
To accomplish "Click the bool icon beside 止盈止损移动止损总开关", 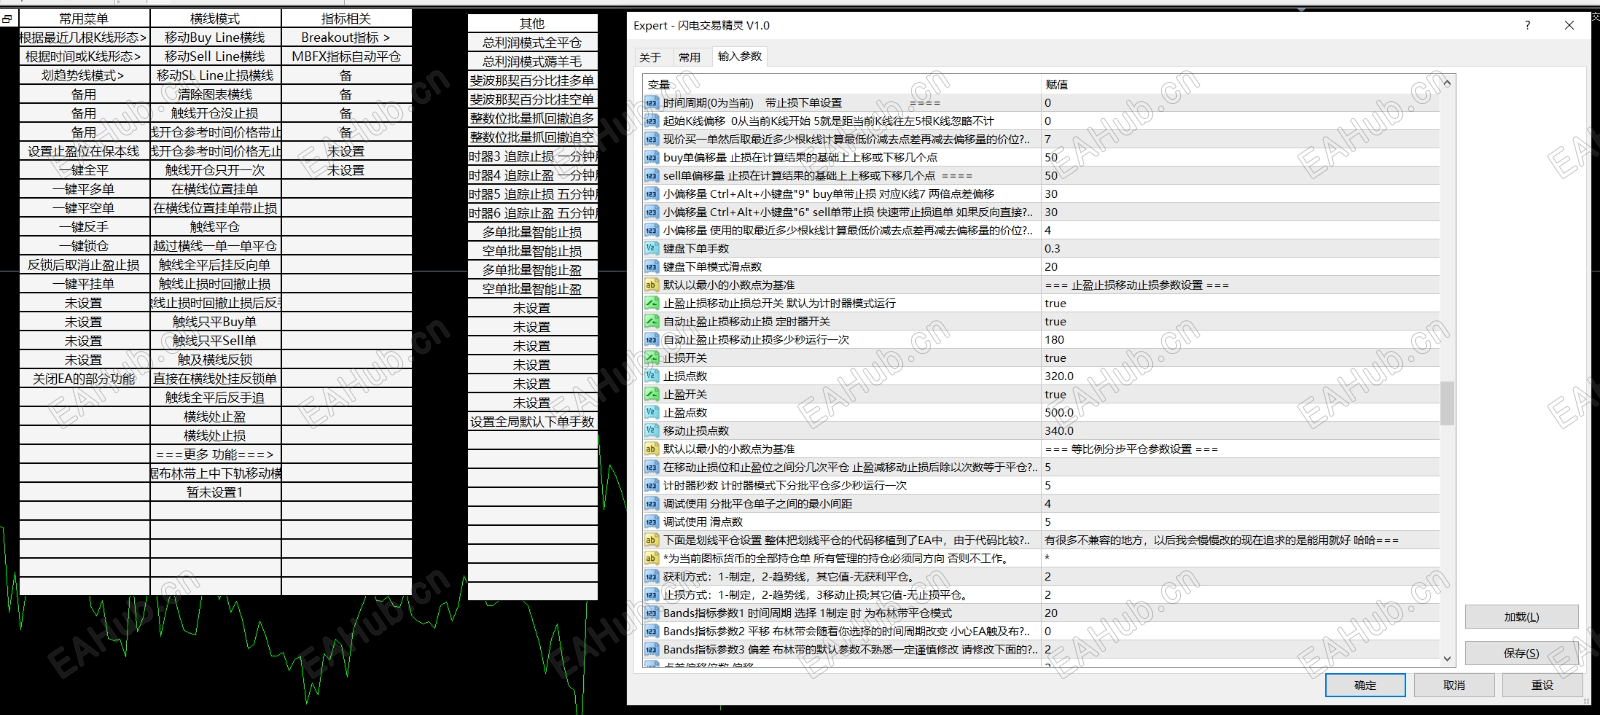I will [x=651, y=303].
